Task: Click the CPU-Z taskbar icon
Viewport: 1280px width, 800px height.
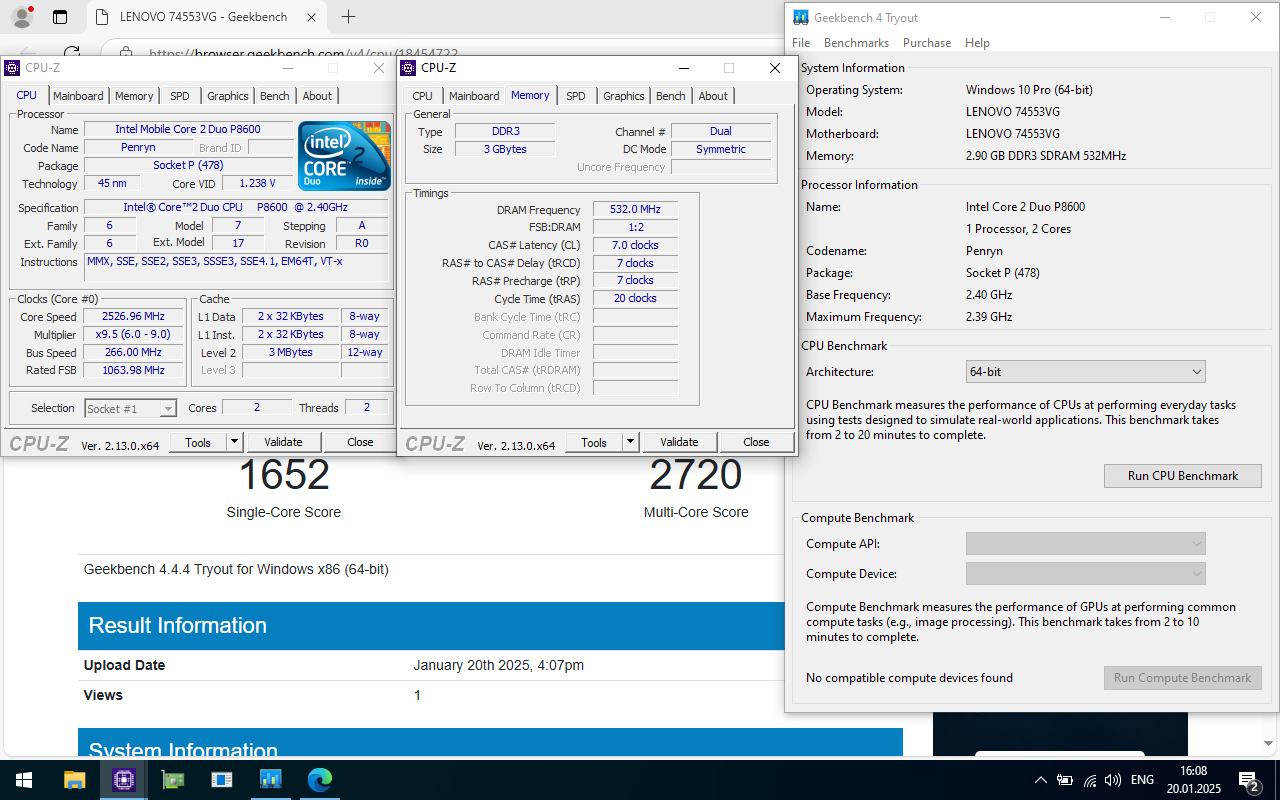Action: tap(123, 780)
